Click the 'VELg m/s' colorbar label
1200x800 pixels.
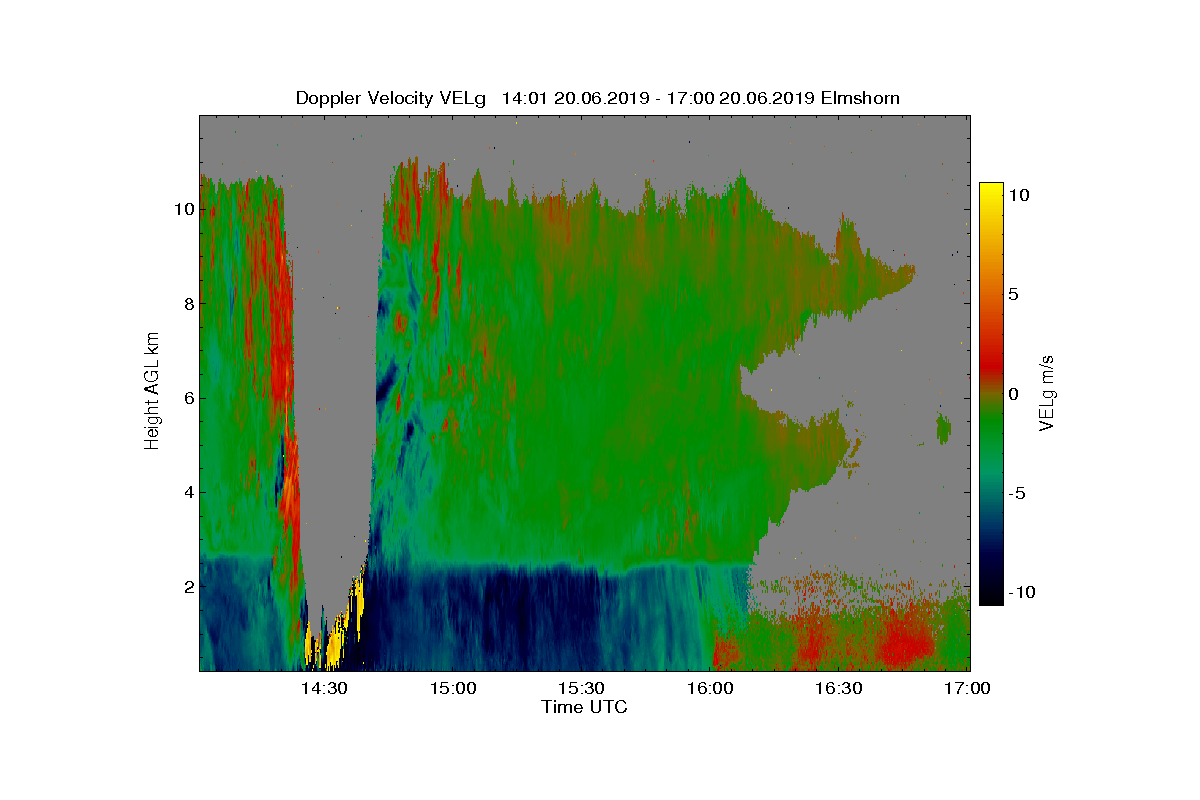tap(1048, 393)
